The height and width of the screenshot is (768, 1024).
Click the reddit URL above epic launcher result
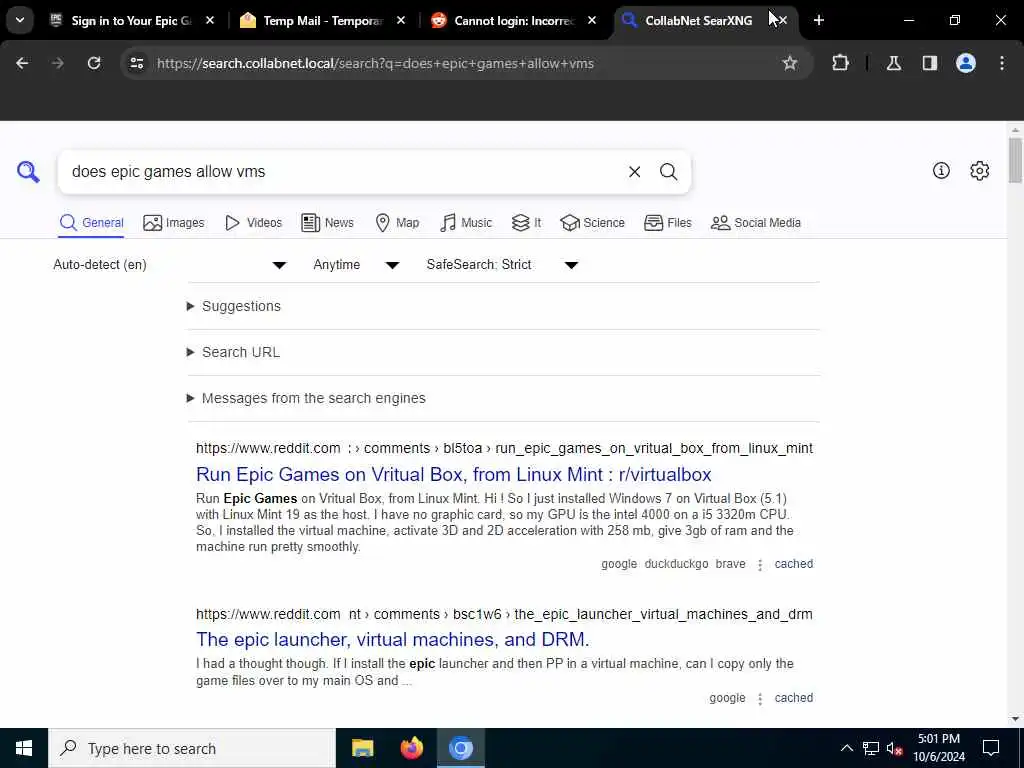pyautogui.click(x=504, y=614)
